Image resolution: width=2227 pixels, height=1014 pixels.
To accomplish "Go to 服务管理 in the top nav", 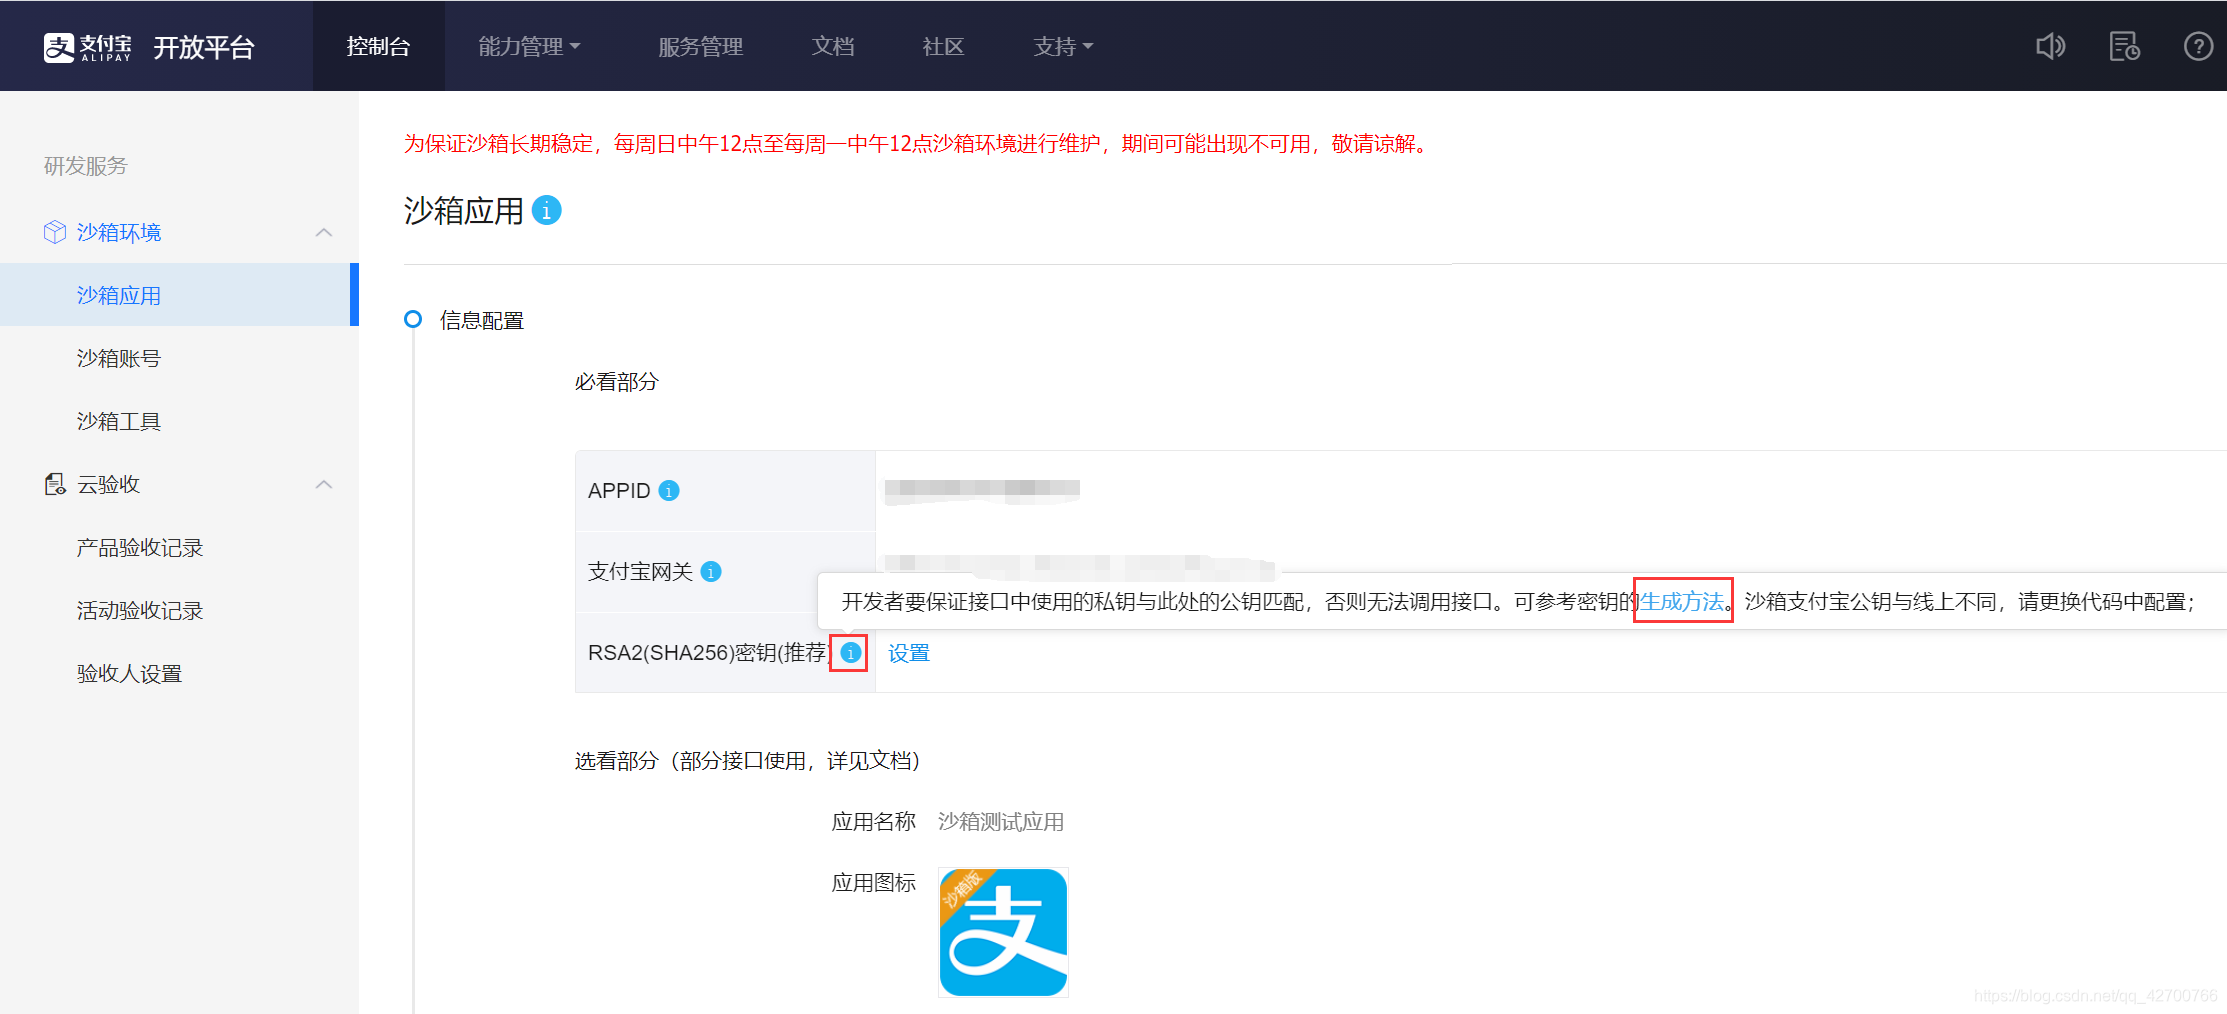I will tap(700, 47).
